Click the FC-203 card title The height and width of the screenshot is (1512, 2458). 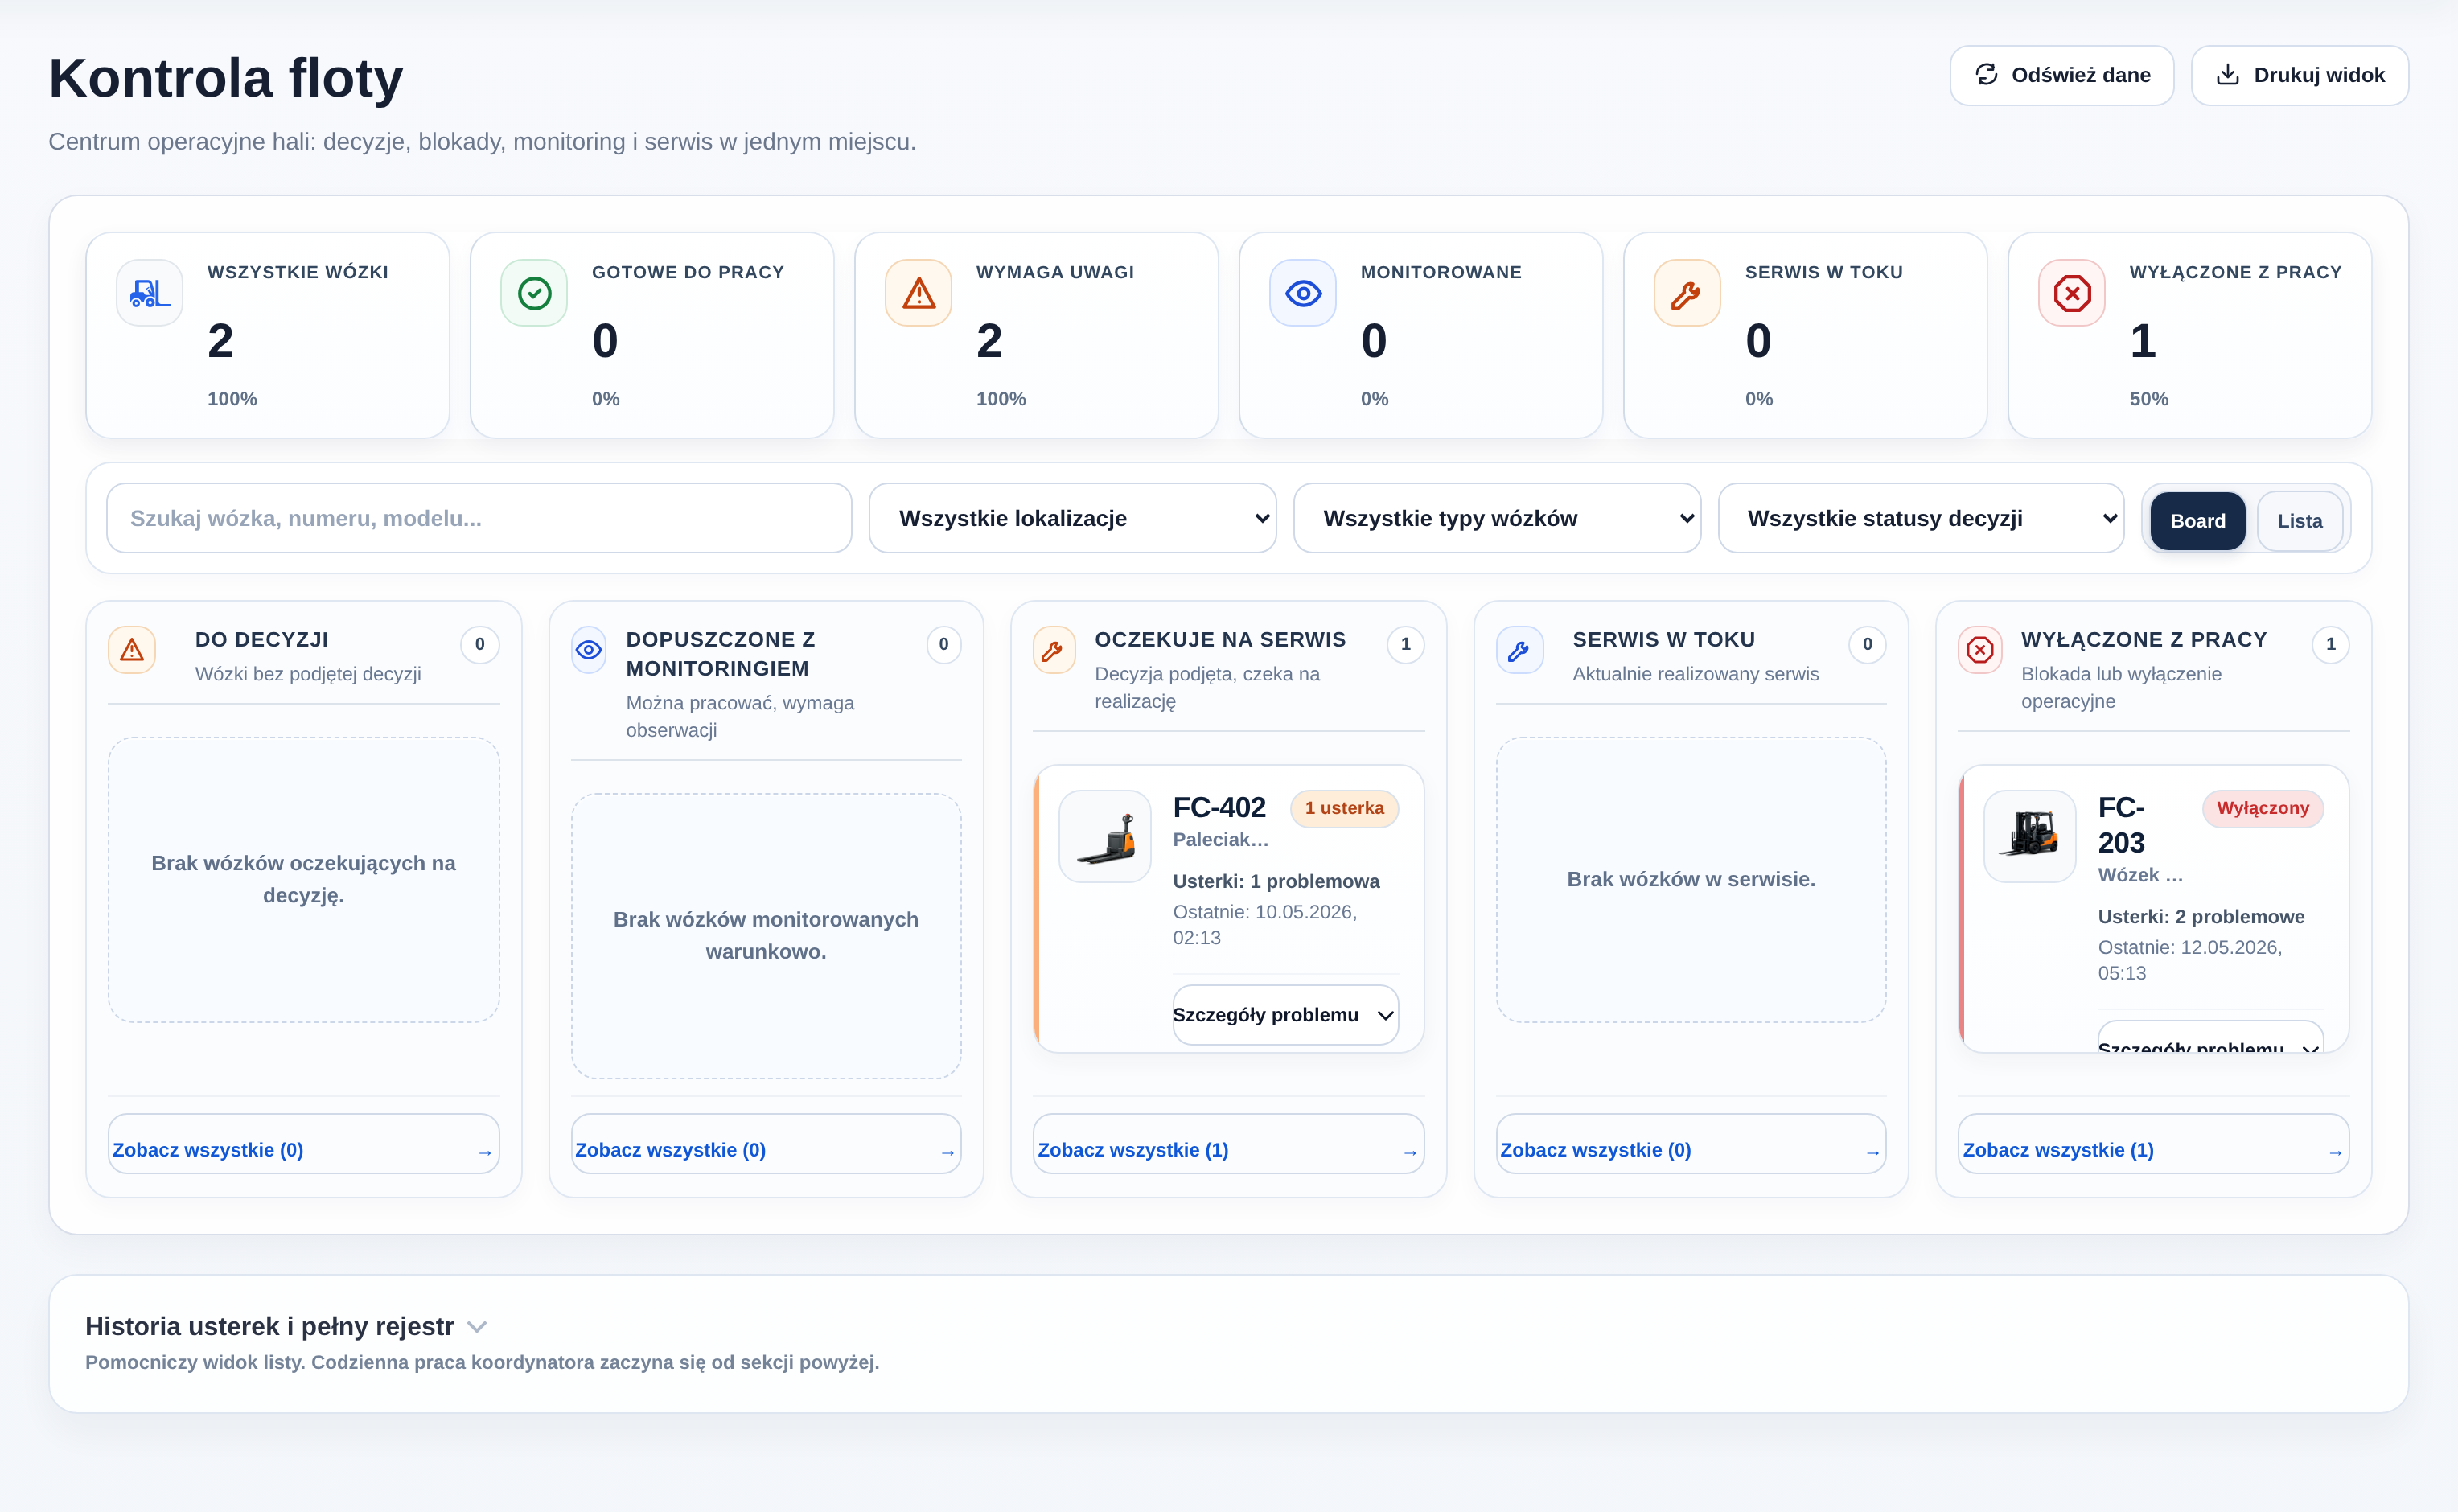pos(2121,825)
